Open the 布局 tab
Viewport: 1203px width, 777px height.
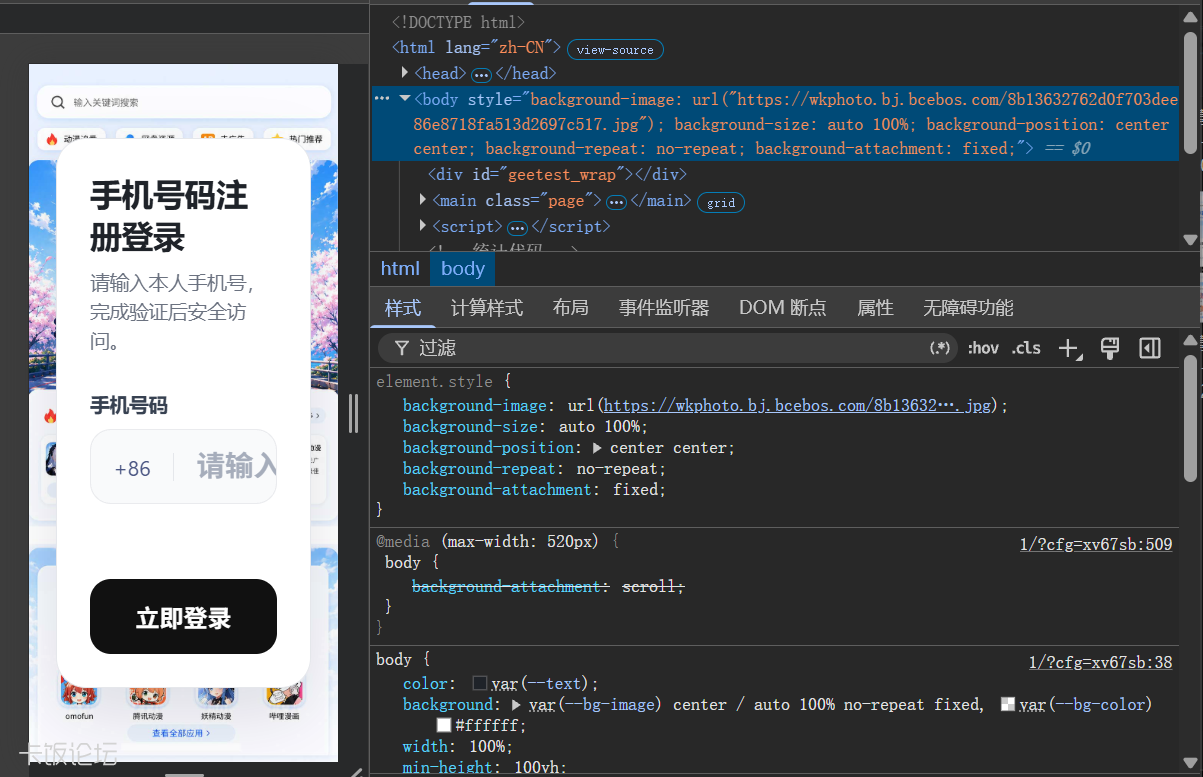pyautogui.click(x=571, y=308)
